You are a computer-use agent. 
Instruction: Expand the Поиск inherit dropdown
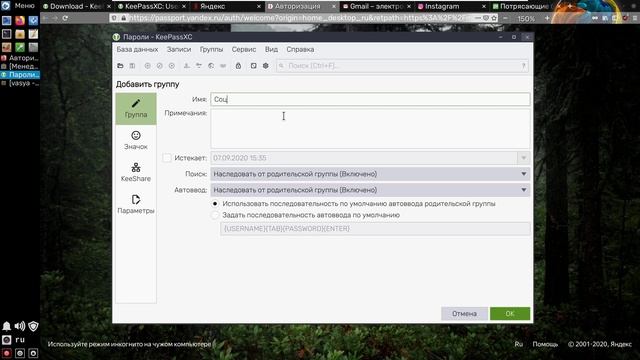click(370, 174)
